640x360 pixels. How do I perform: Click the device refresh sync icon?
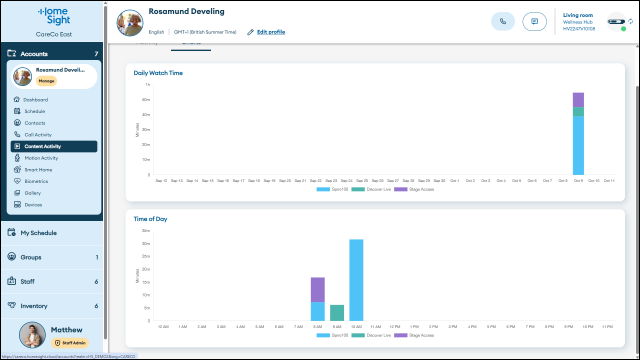pyautogui.click(x=631, y=21)
